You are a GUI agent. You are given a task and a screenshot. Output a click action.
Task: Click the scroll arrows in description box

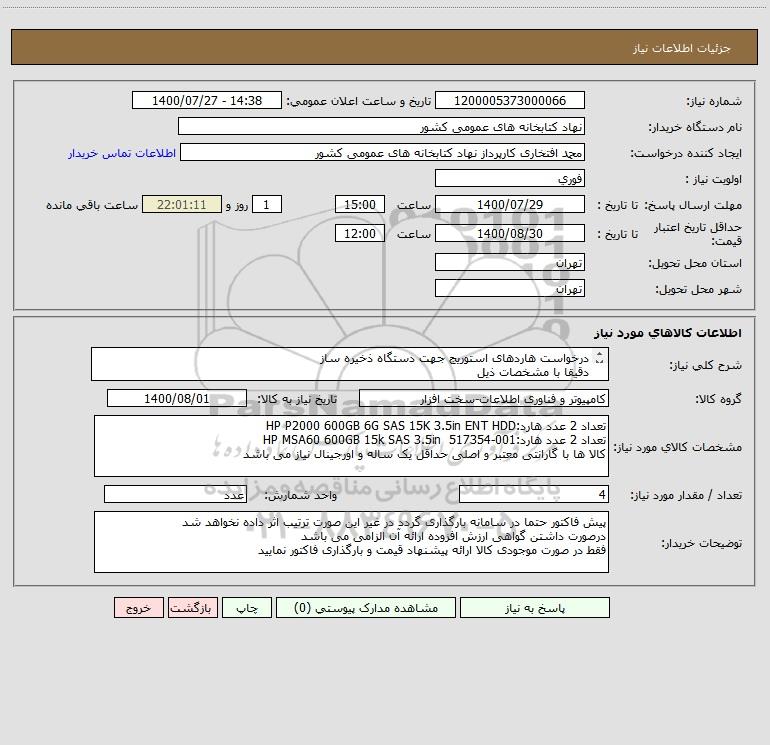[599, 359]
